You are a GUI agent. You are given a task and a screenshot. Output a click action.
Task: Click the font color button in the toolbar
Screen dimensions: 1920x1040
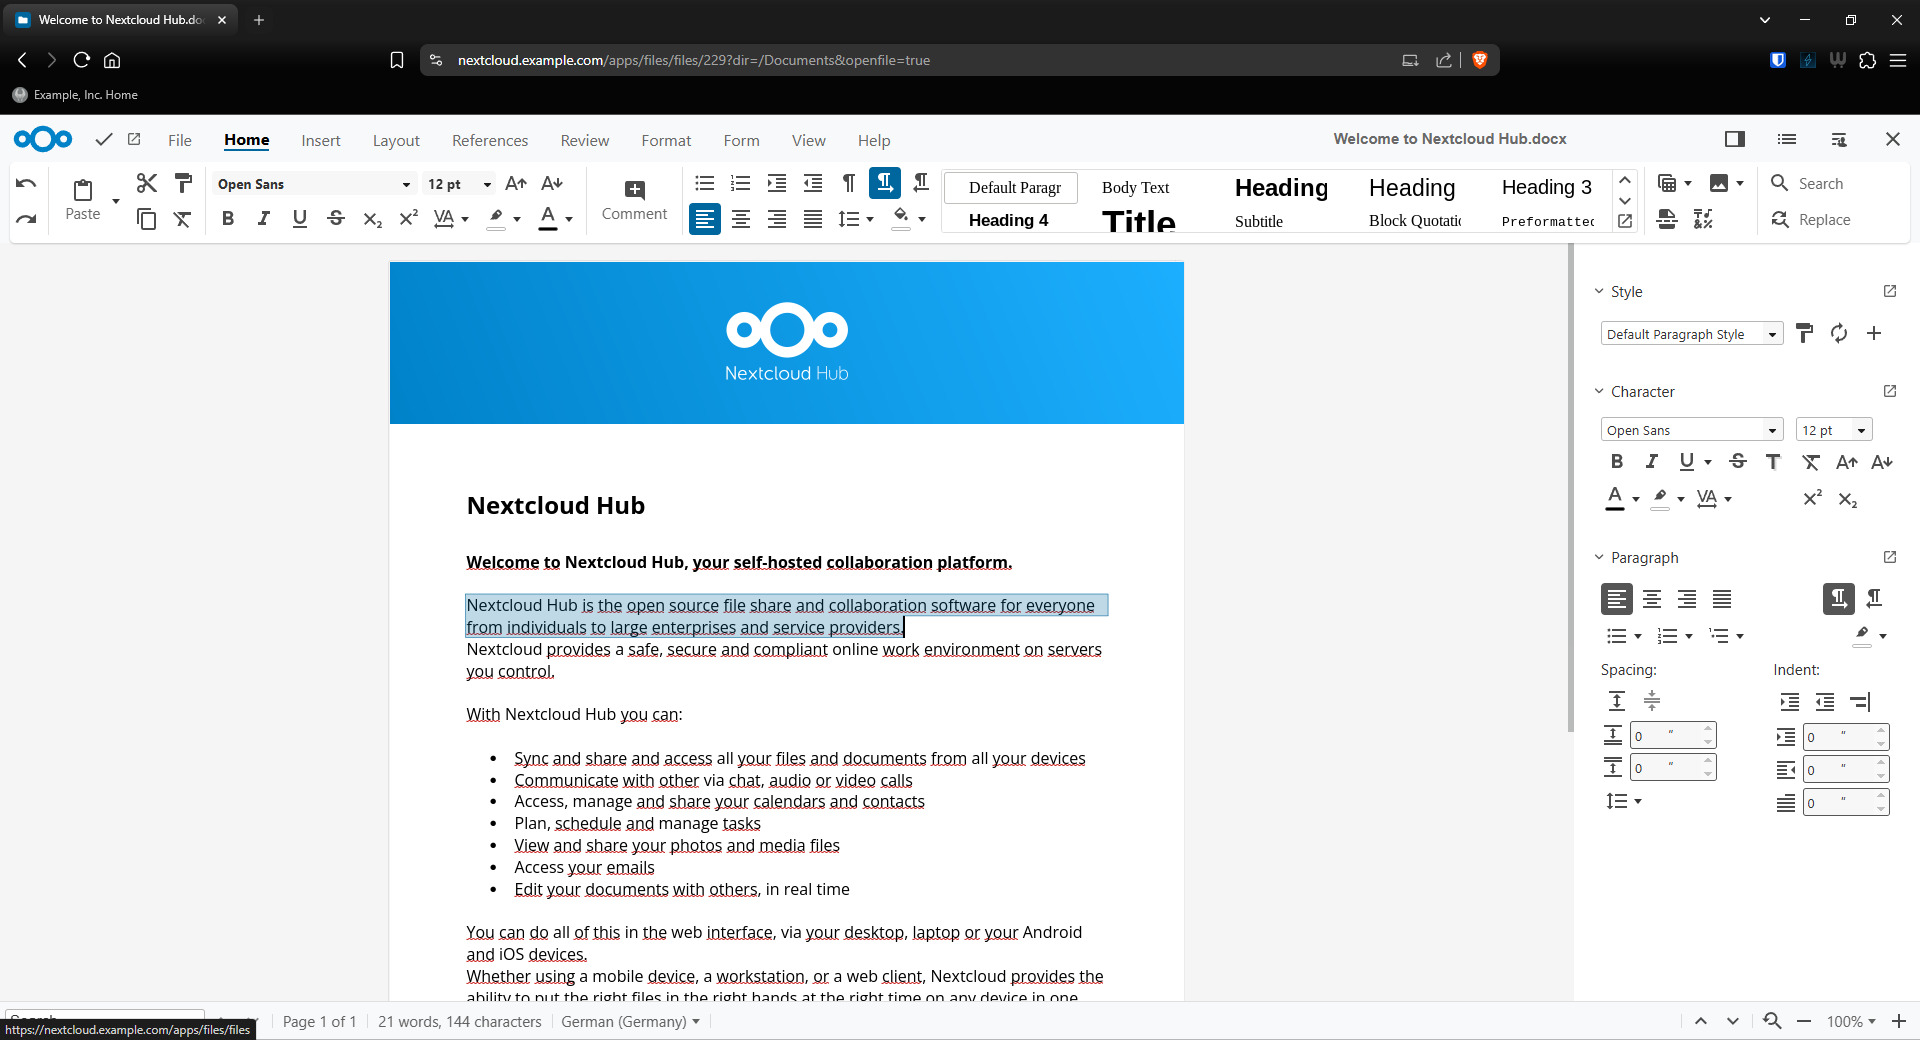[548, 219]
